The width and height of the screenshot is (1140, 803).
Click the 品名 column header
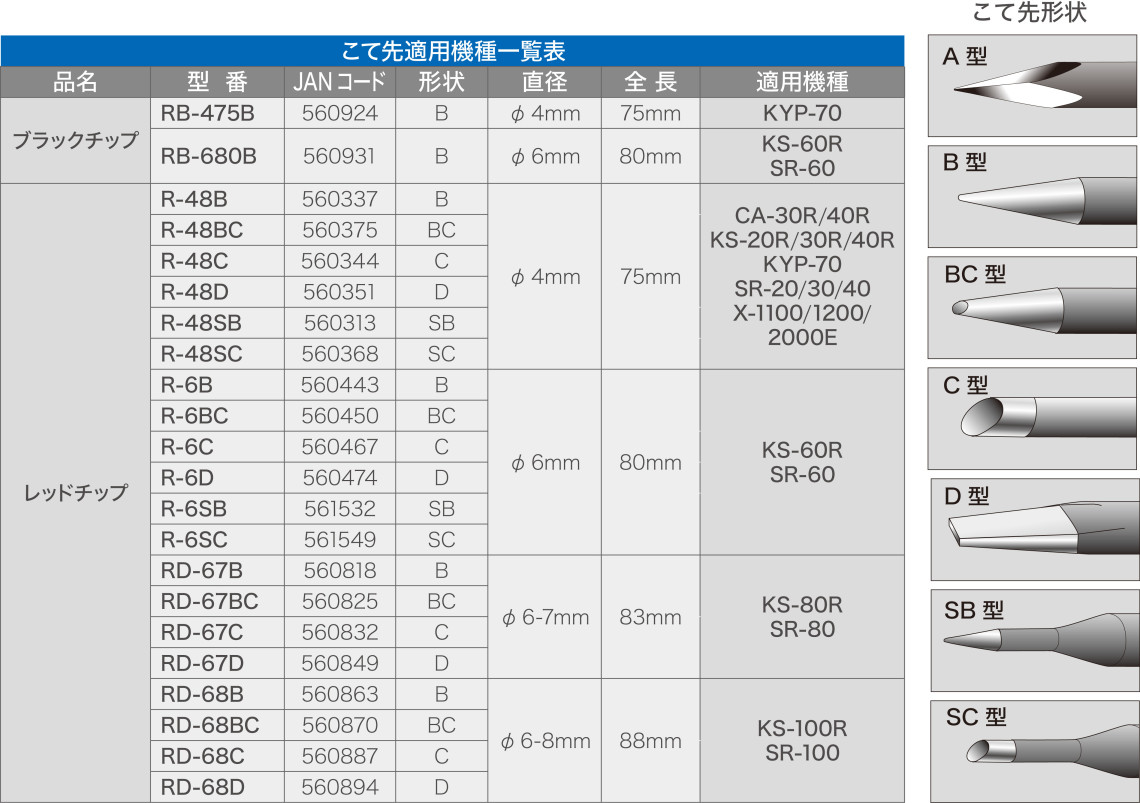76,82
